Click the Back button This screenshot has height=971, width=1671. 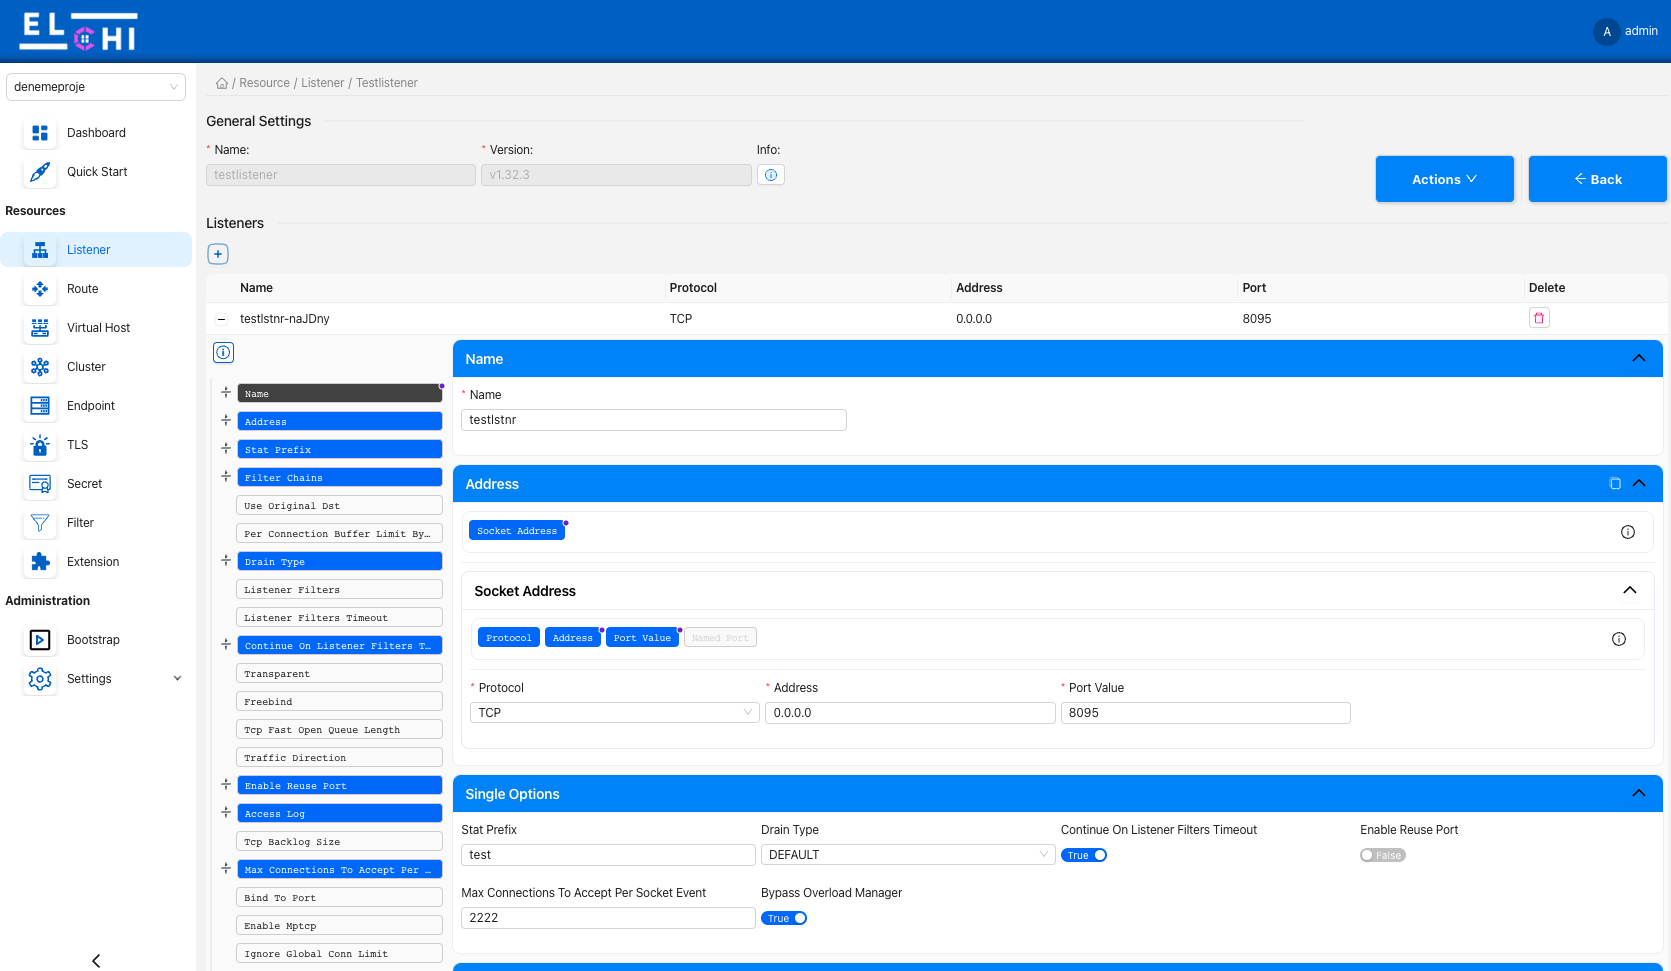1597,179
